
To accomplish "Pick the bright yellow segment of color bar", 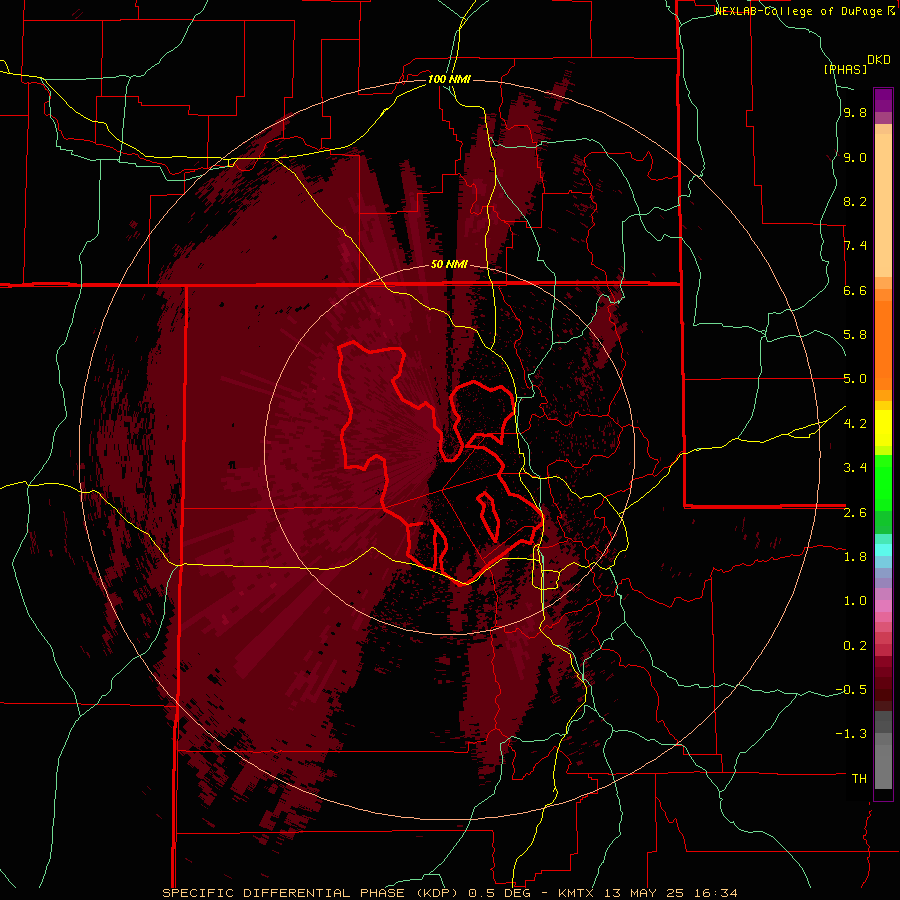I will 883,428.
